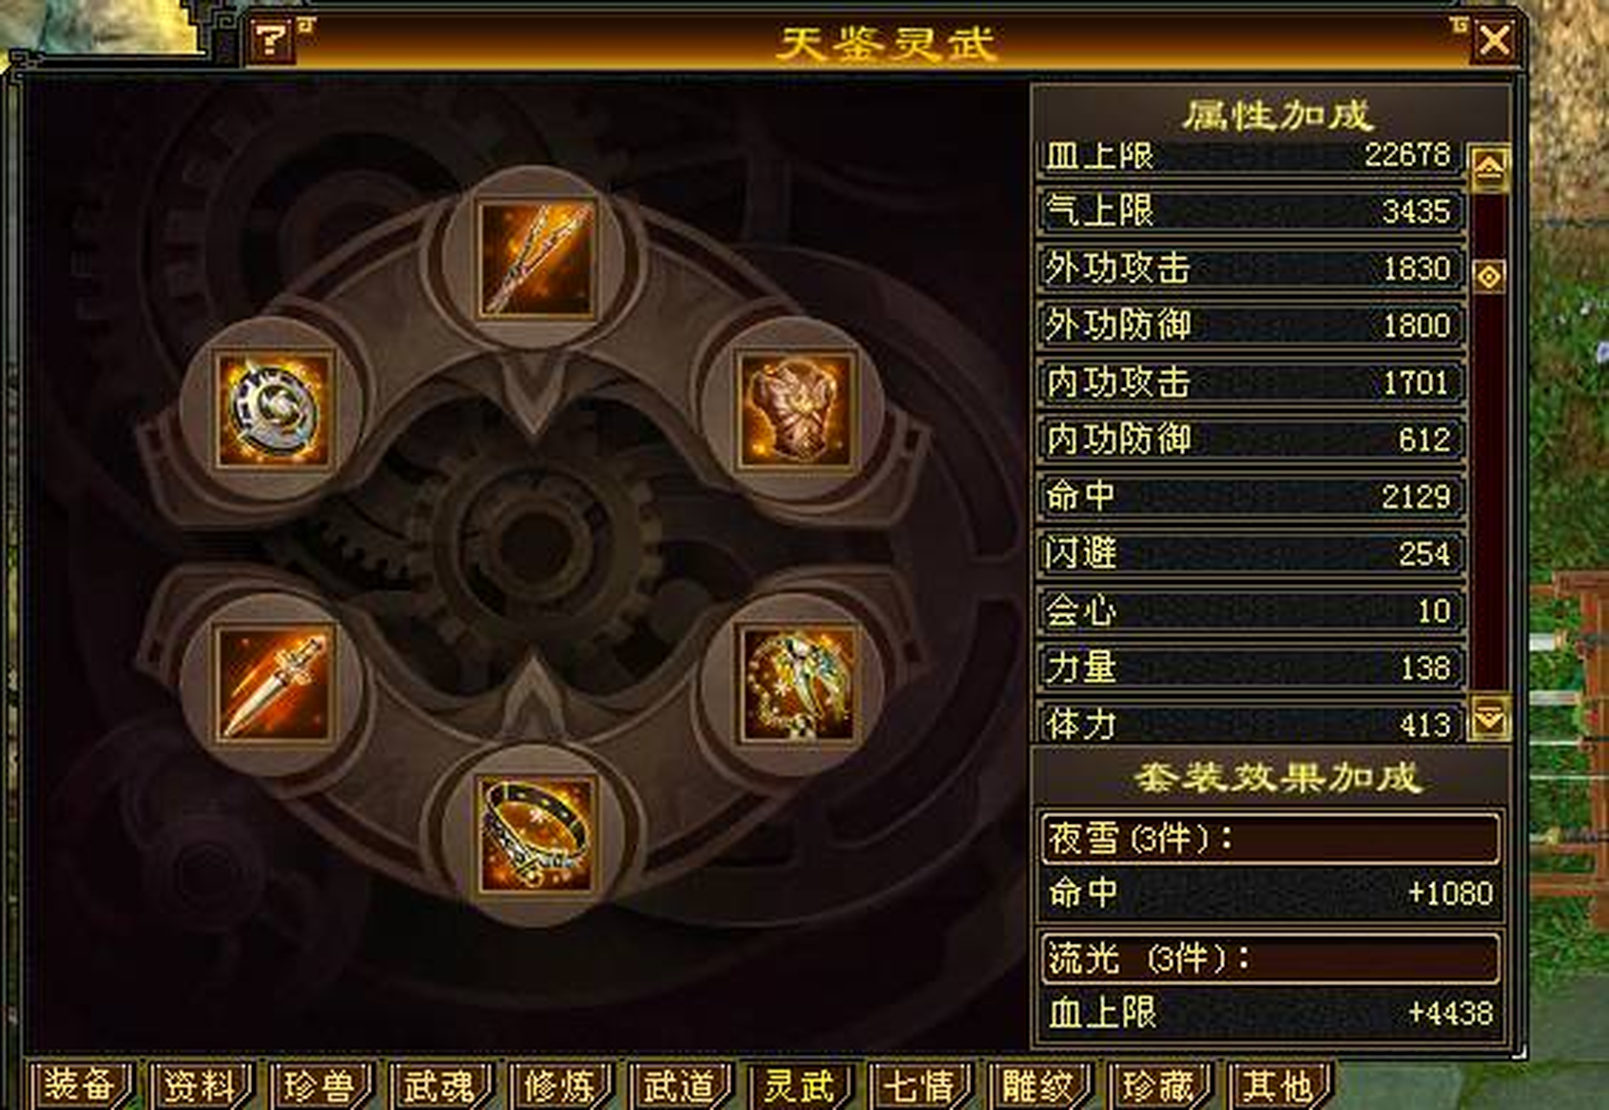This screenshot has width=1609, height=1110.
Task: Select the chest armor equipment slot icon
Action: [x=796, y=409]
